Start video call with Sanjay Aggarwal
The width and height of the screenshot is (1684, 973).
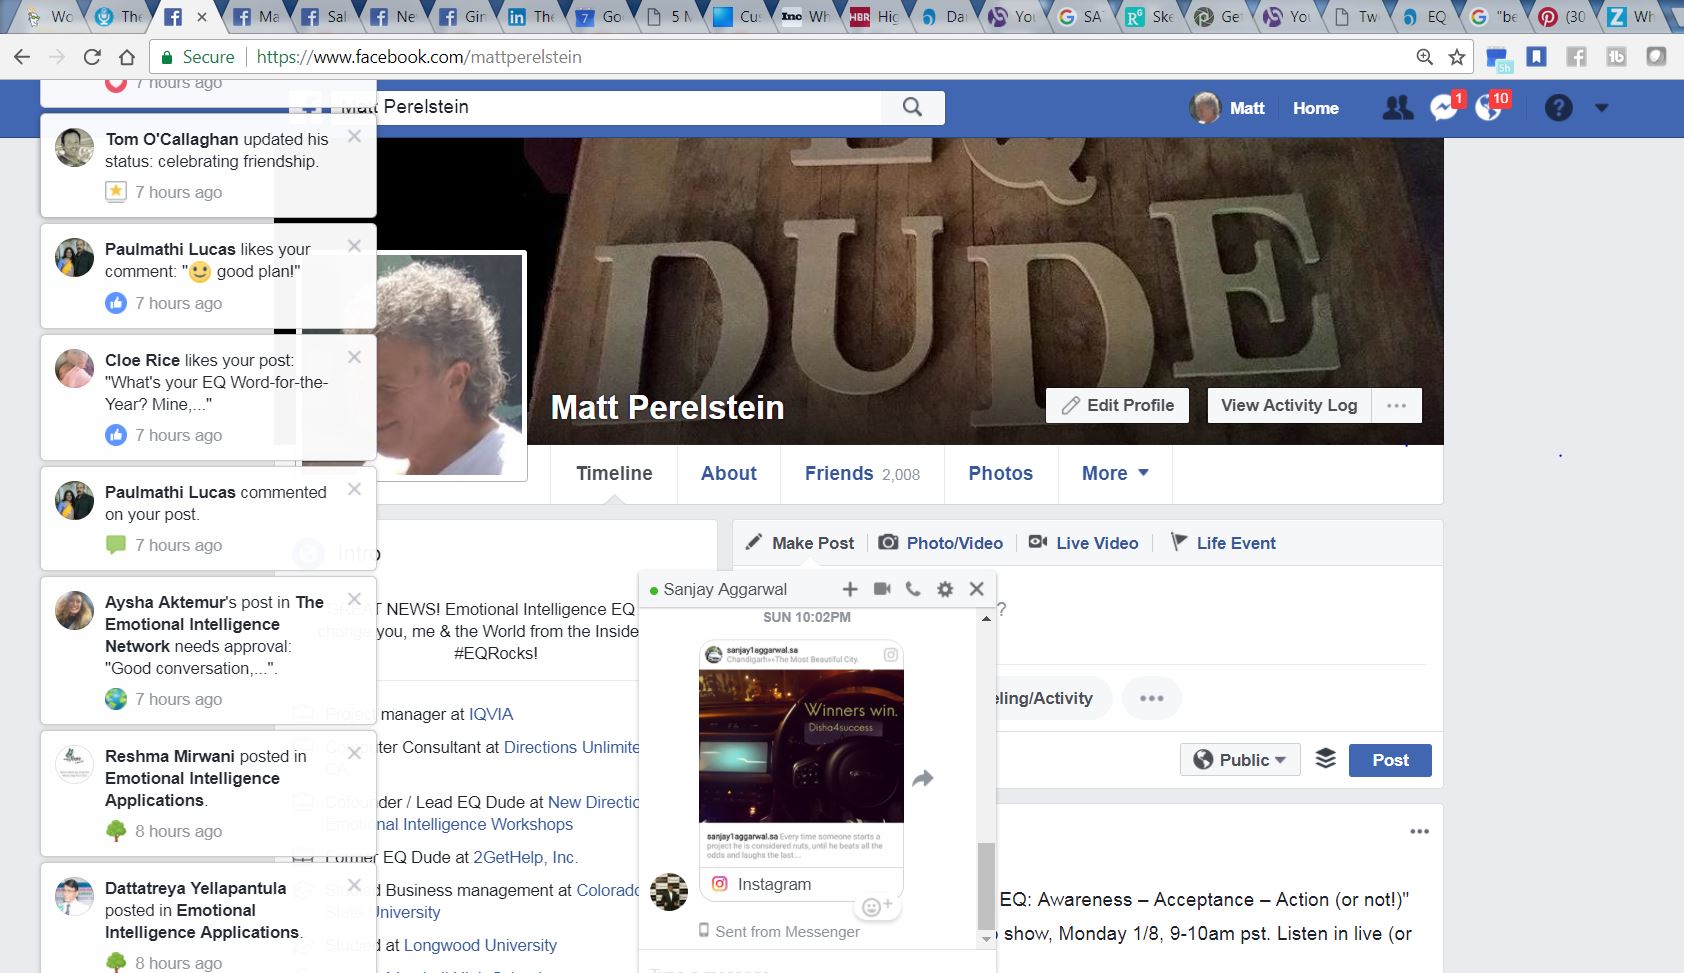point(882,589)
